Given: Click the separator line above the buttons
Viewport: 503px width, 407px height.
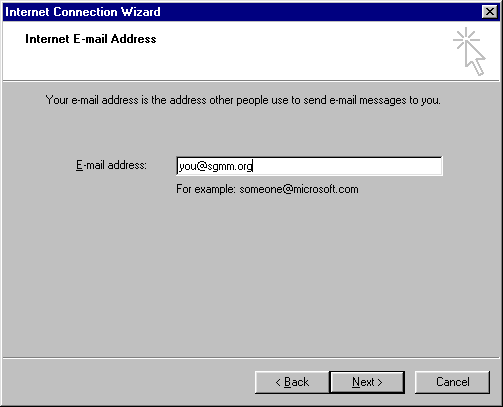Looking at the screenshot, I should tap(251, 358).
